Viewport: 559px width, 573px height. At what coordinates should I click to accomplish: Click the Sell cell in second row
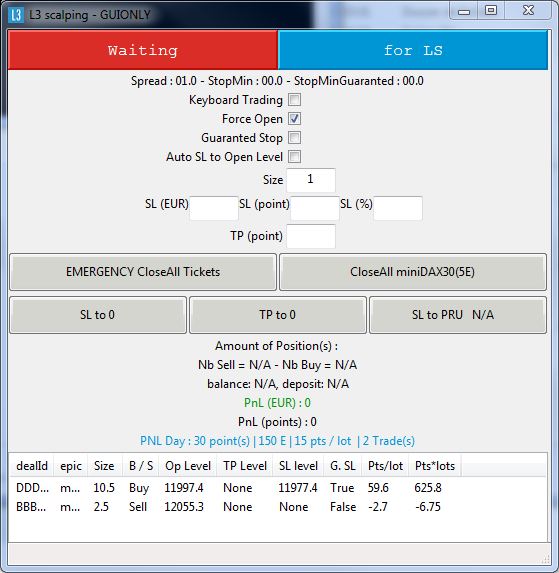(x=138, y=506)
